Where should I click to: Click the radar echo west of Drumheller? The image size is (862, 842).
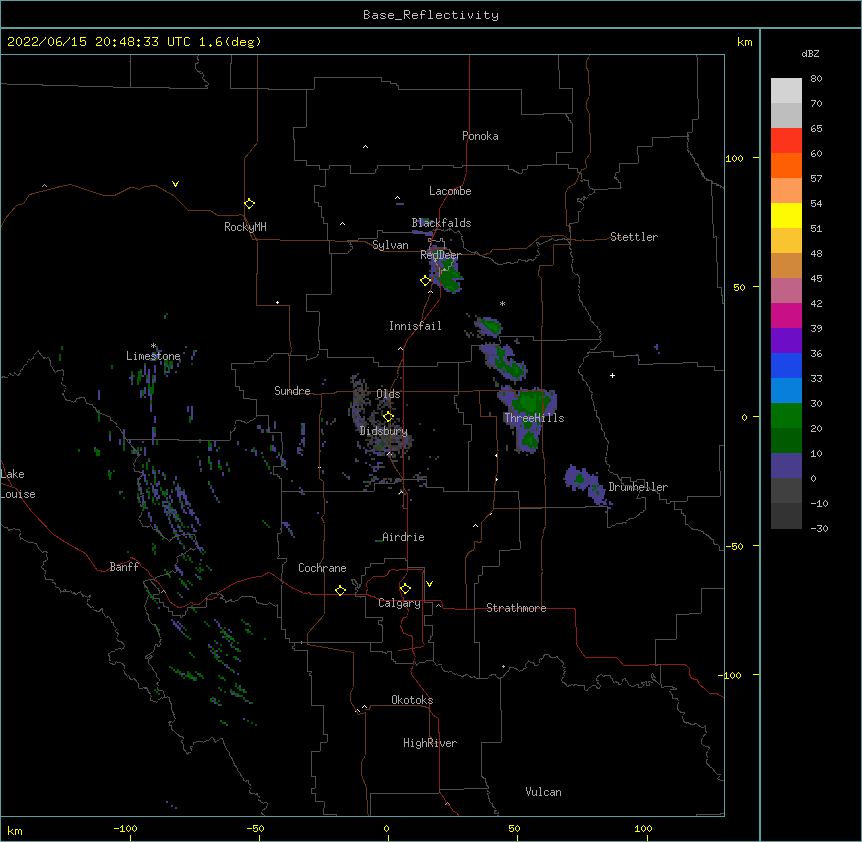587,484
